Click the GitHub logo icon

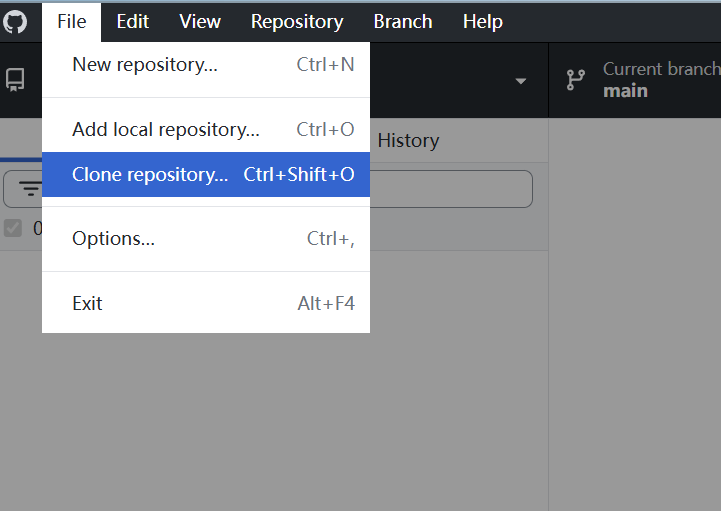pyautogui.click(x=15, y=21)
